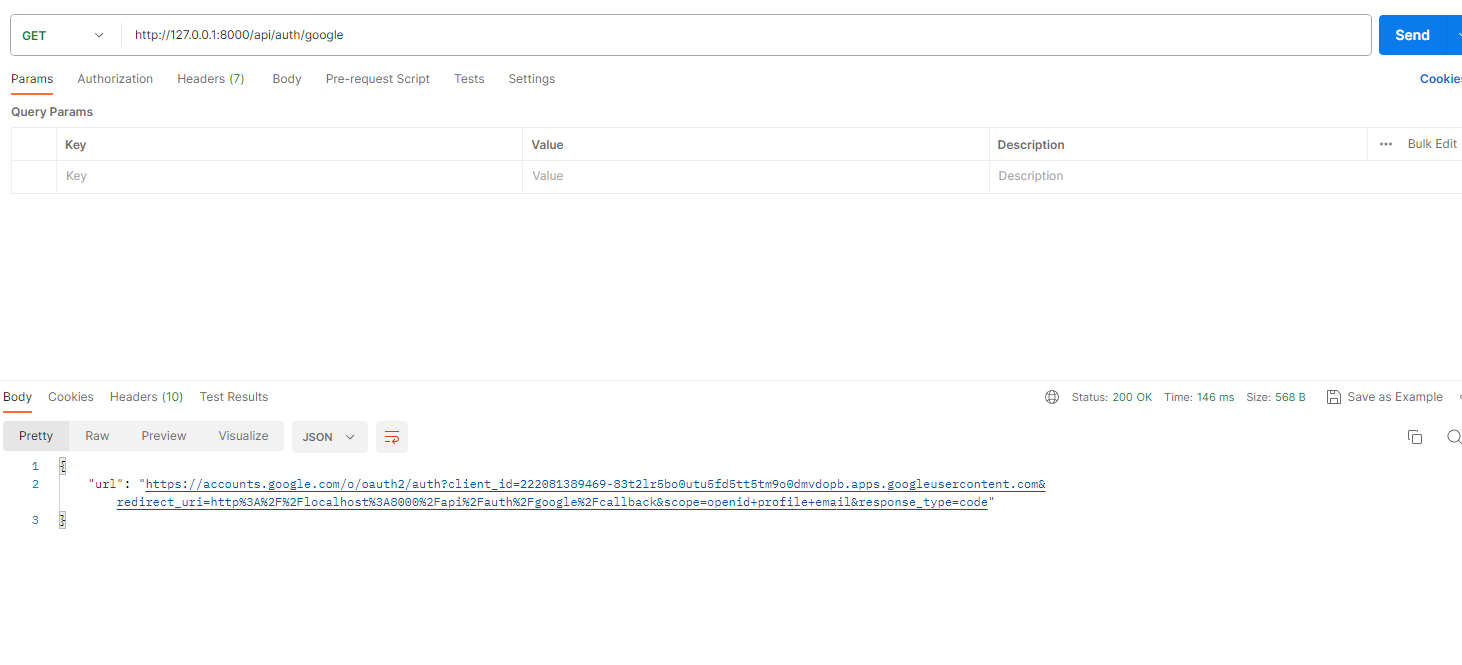Screen dimensions: 1462x665
Task: Open the request Body tab
Action: click(287, 79)
